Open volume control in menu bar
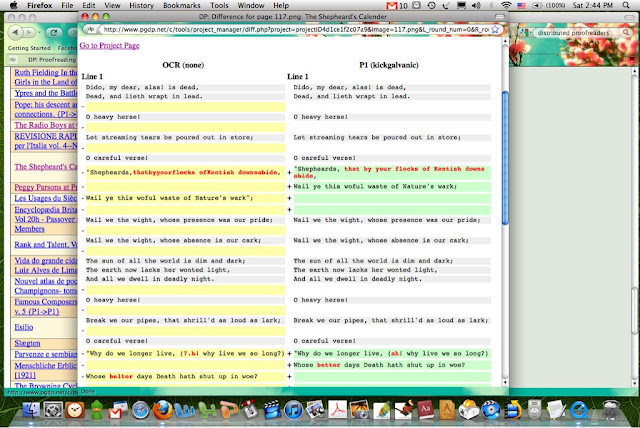 pyautogui.click(x=476, y=5)
